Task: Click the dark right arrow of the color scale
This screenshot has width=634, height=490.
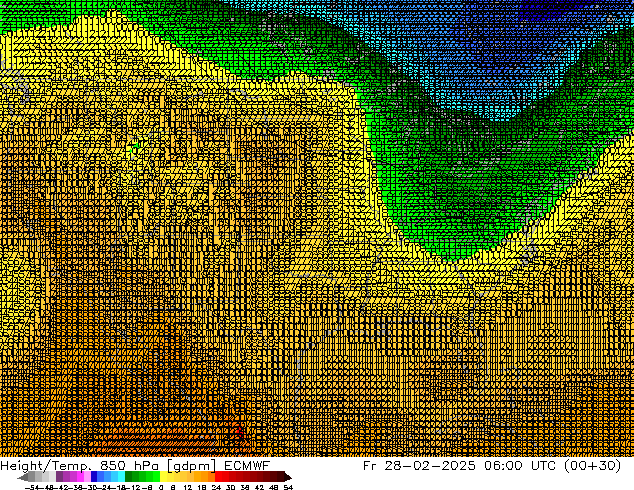Action: pyautogui.click(x=288, y=477)
